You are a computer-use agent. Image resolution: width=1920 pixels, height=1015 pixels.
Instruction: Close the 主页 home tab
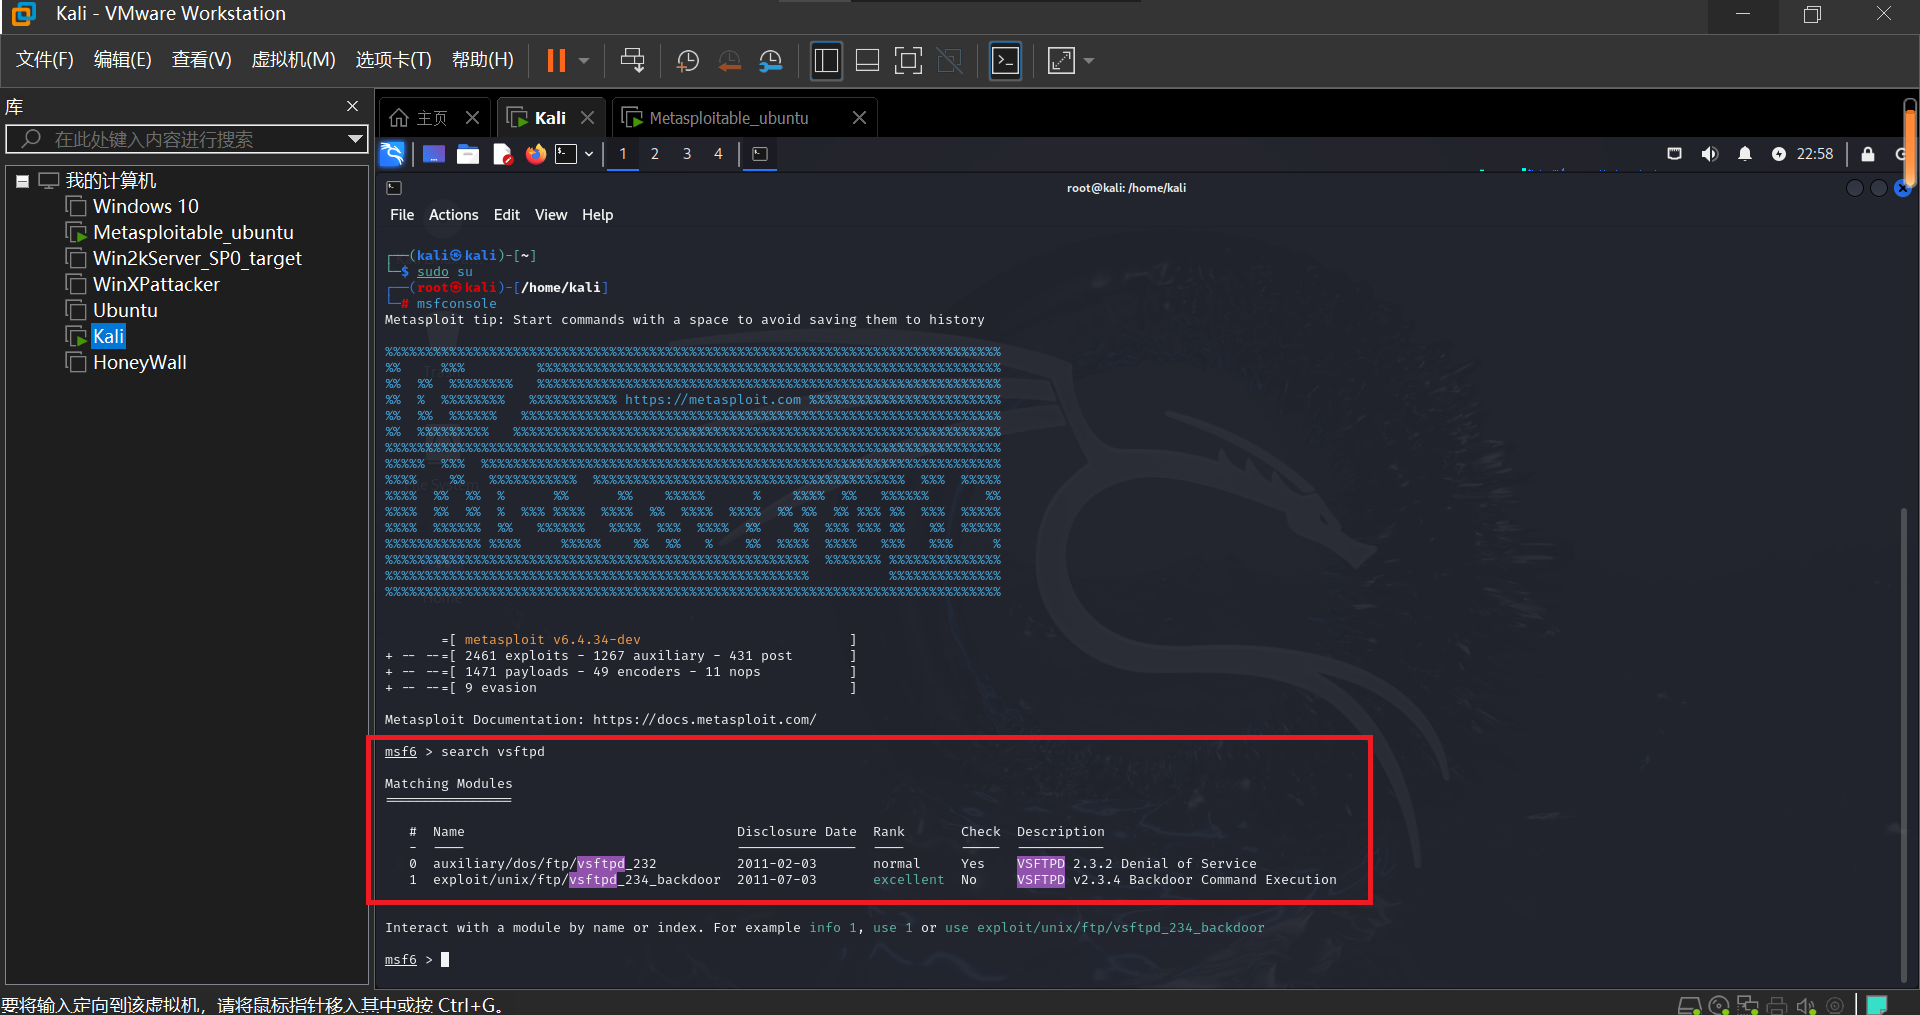pyautogui.click(x=473, y=118)
